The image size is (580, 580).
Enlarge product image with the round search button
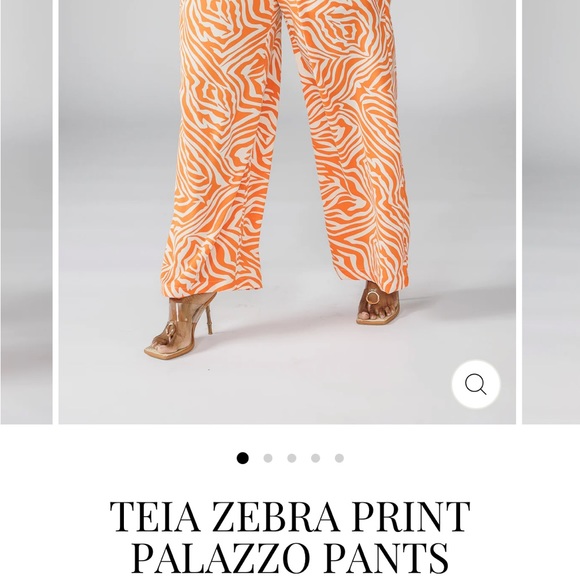(476, 384)
